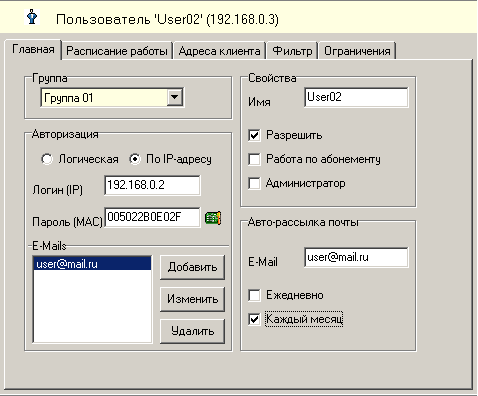
Task: Open the Адреса клиента tab
Action: pos(219,51)
